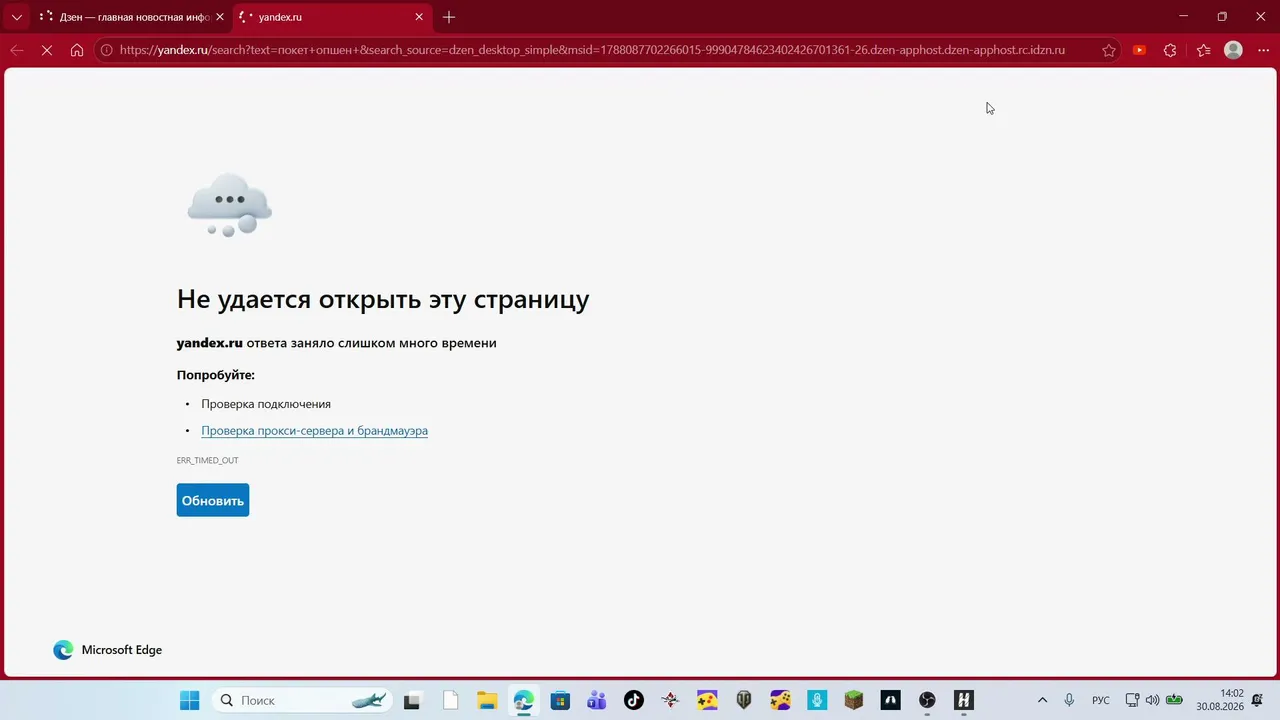Click the "Проверка подключения" bullet text

[266, 404]
